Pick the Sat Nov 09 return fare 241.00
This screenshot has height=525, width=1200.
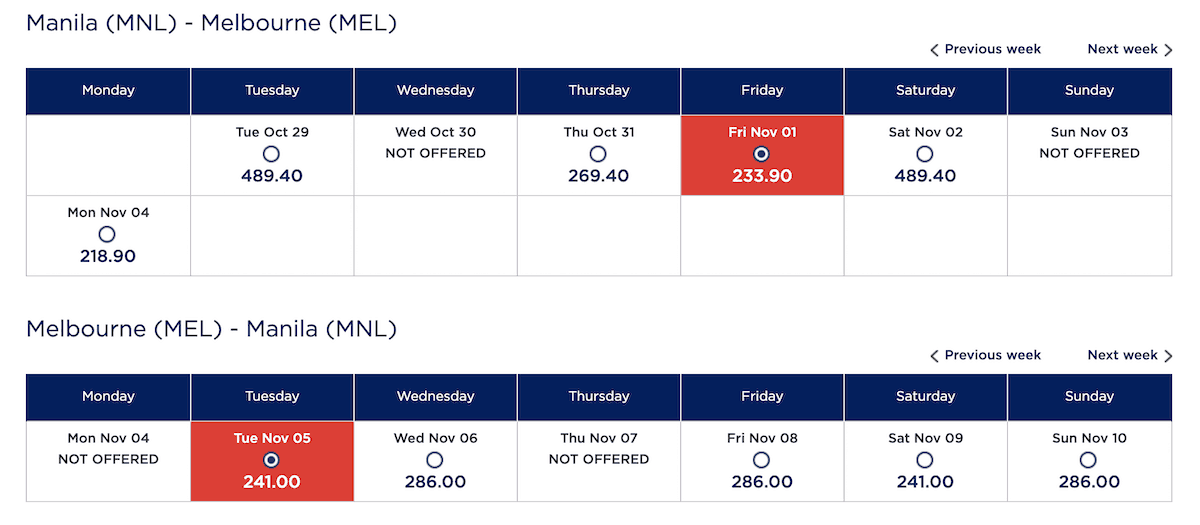point(925,460)
